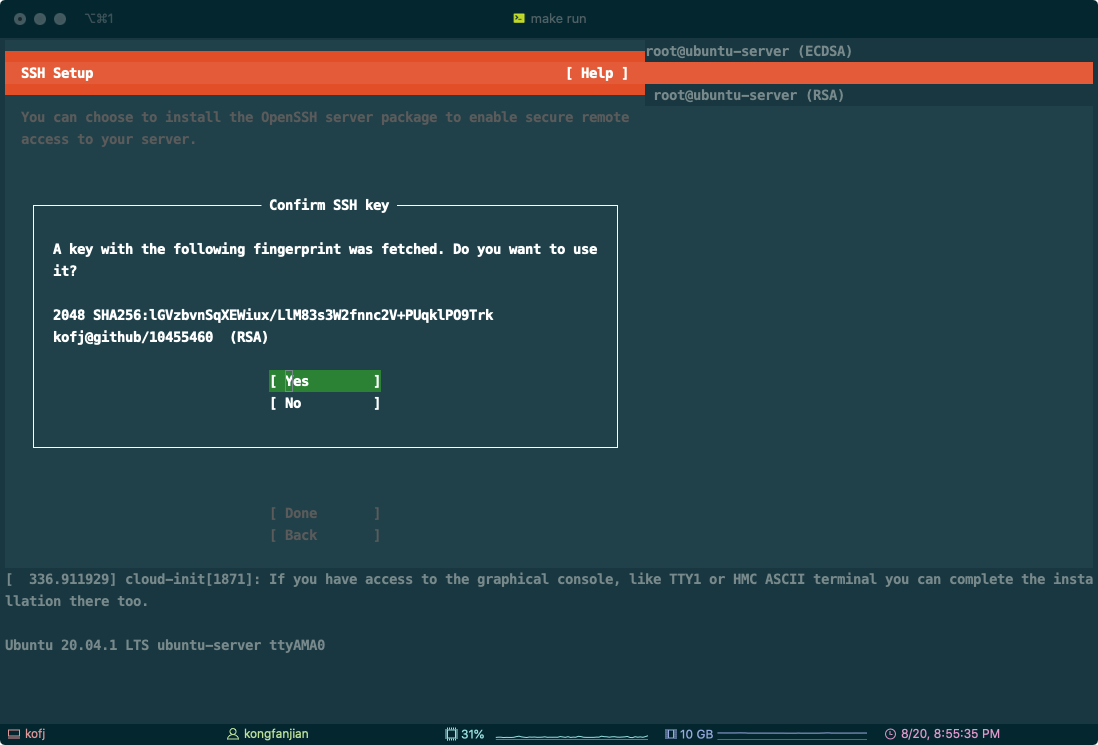Click the root@ubuntu-server (ECDSA) line
This screenshot has height=745, width=1098.
[749, 51]
